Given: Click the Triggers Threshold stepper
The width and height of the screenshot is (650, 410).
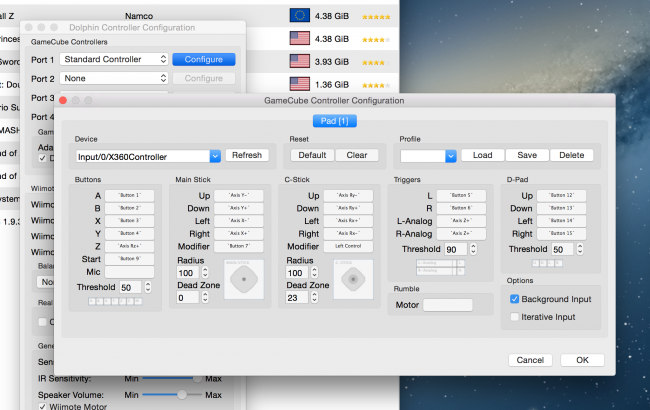Looking at the screenshot, I should pos(473,249).
